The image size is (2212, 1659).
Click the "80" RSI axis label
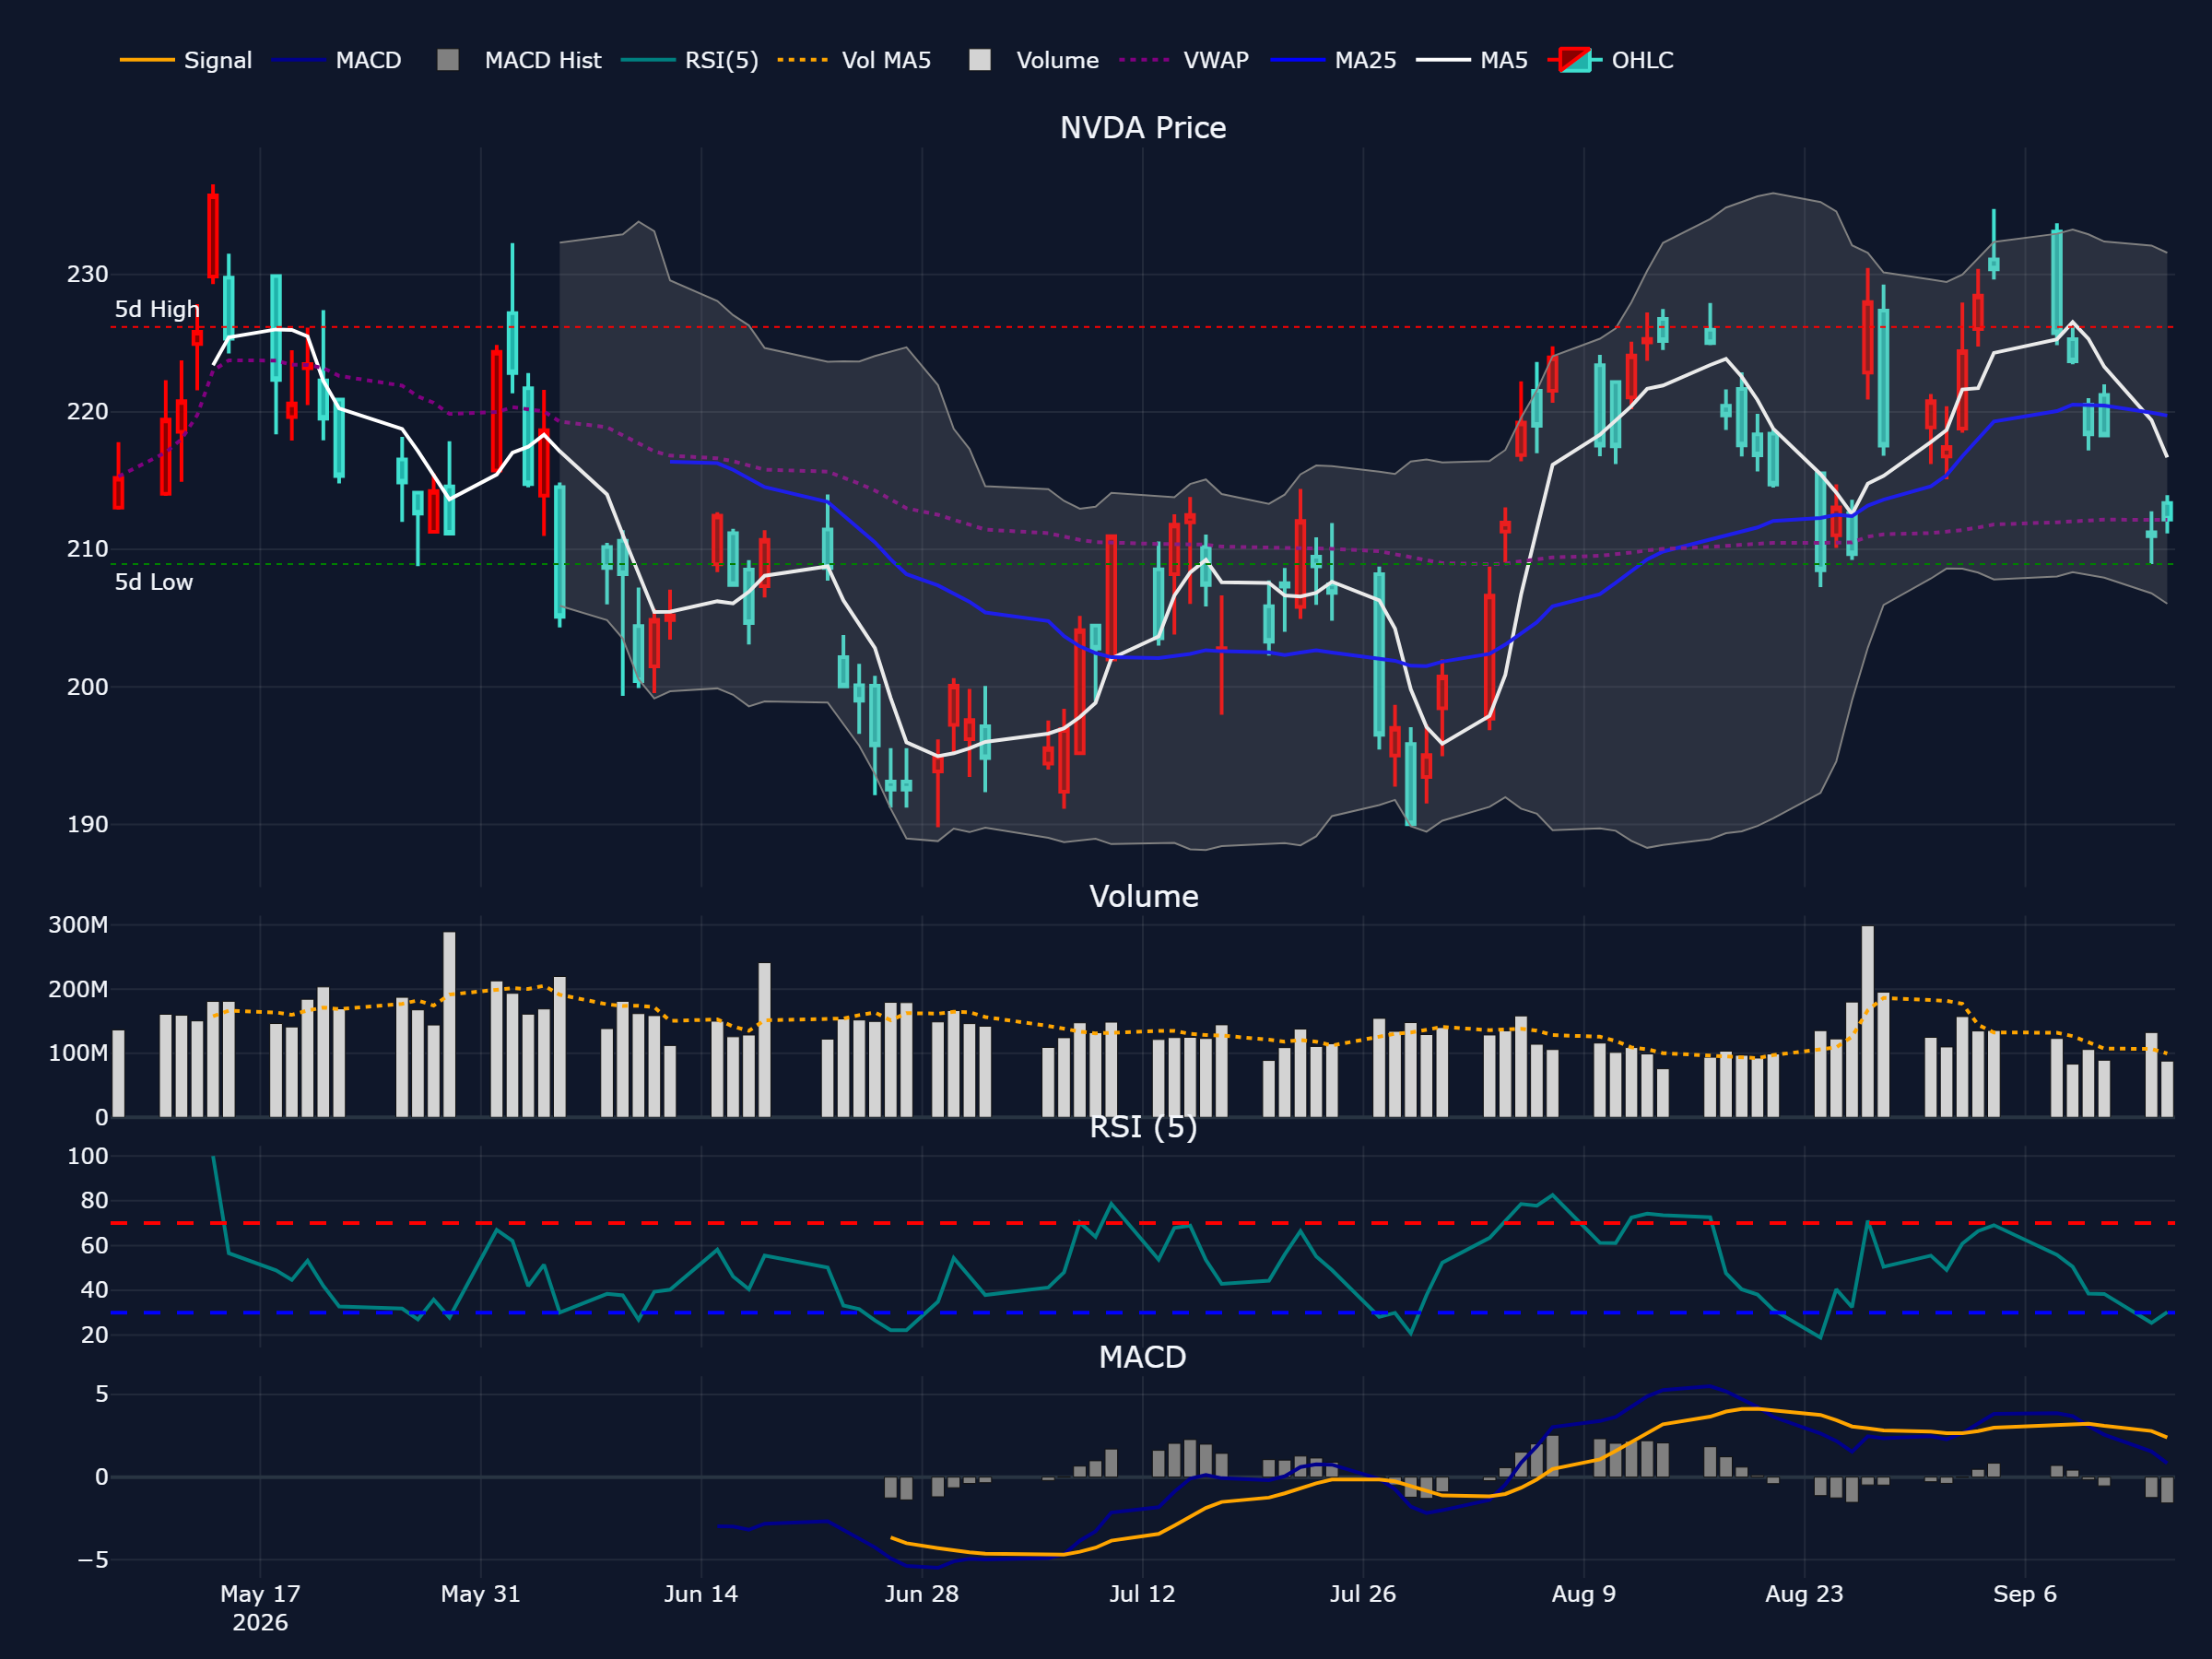[95, 1200]
